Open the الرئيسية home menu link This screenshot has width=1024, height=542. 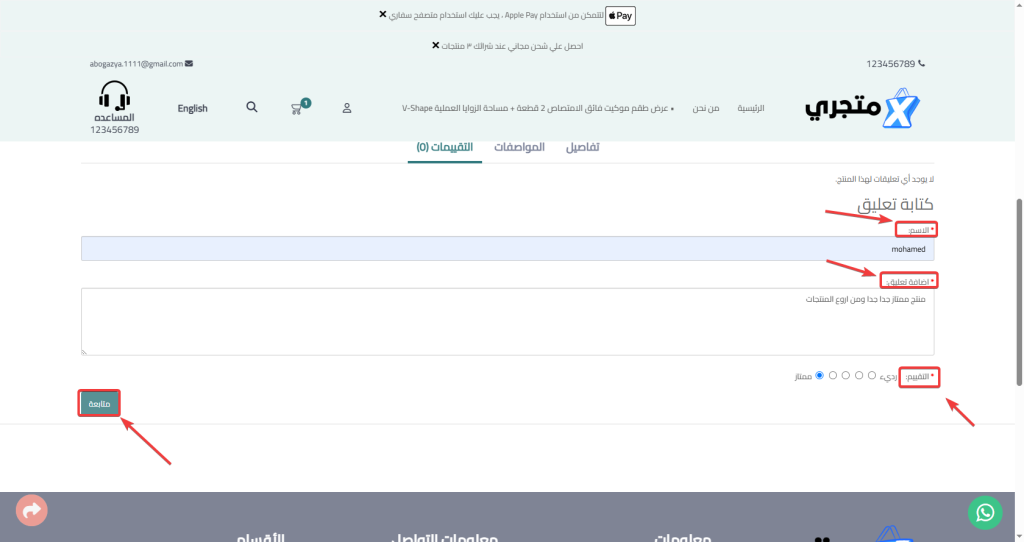point(750,108)
